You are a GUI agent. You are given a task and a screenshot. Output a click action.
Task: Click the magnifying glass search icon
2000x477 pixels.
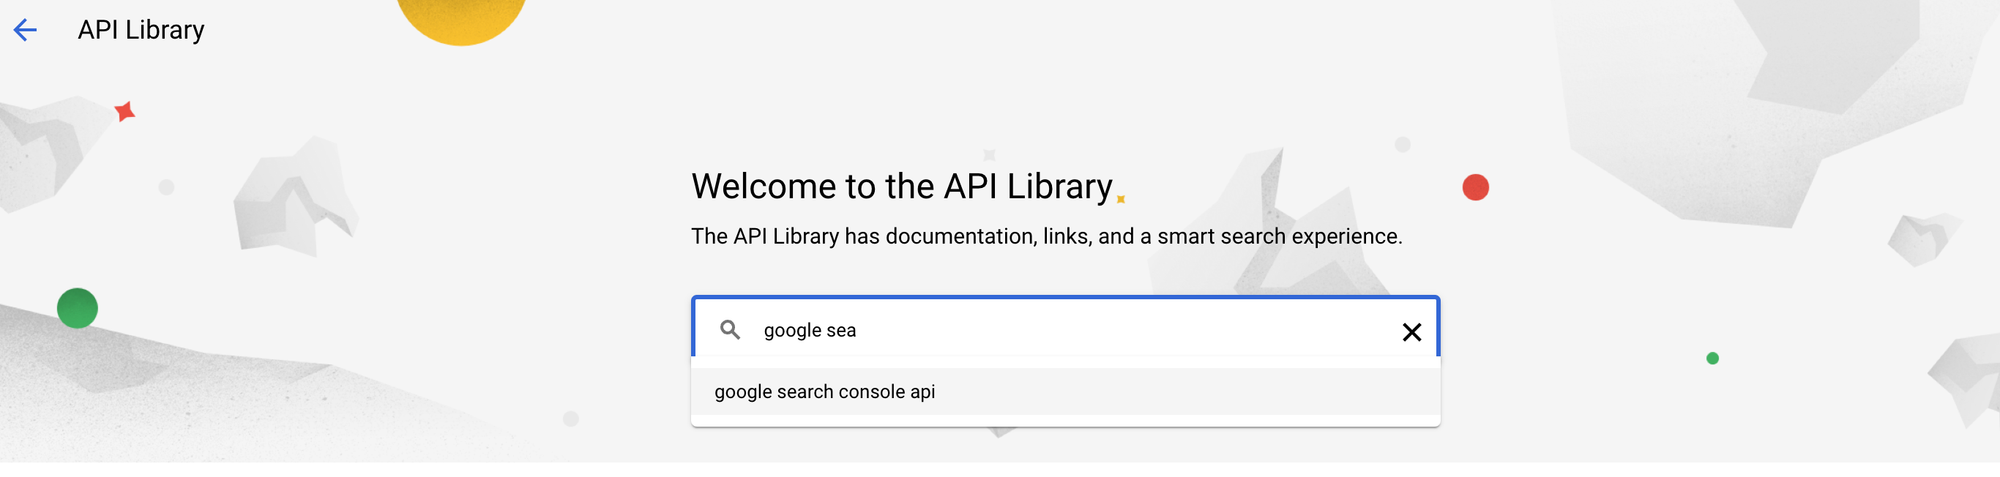point(731,330)
